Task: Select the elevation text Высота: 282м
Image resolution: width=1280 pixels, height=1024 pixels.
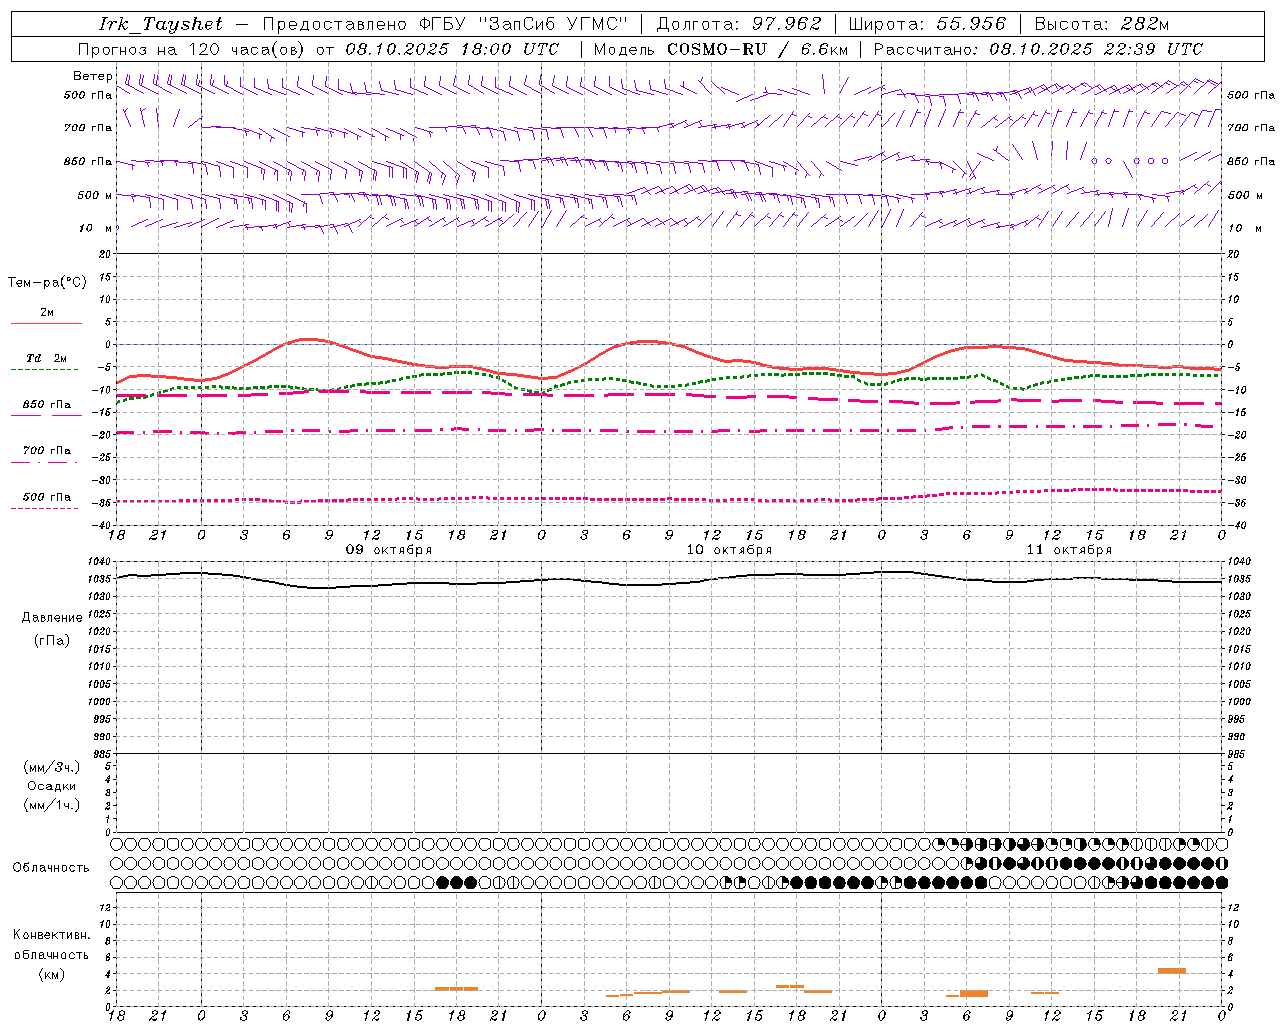Action: click(x=1102, y=24)
